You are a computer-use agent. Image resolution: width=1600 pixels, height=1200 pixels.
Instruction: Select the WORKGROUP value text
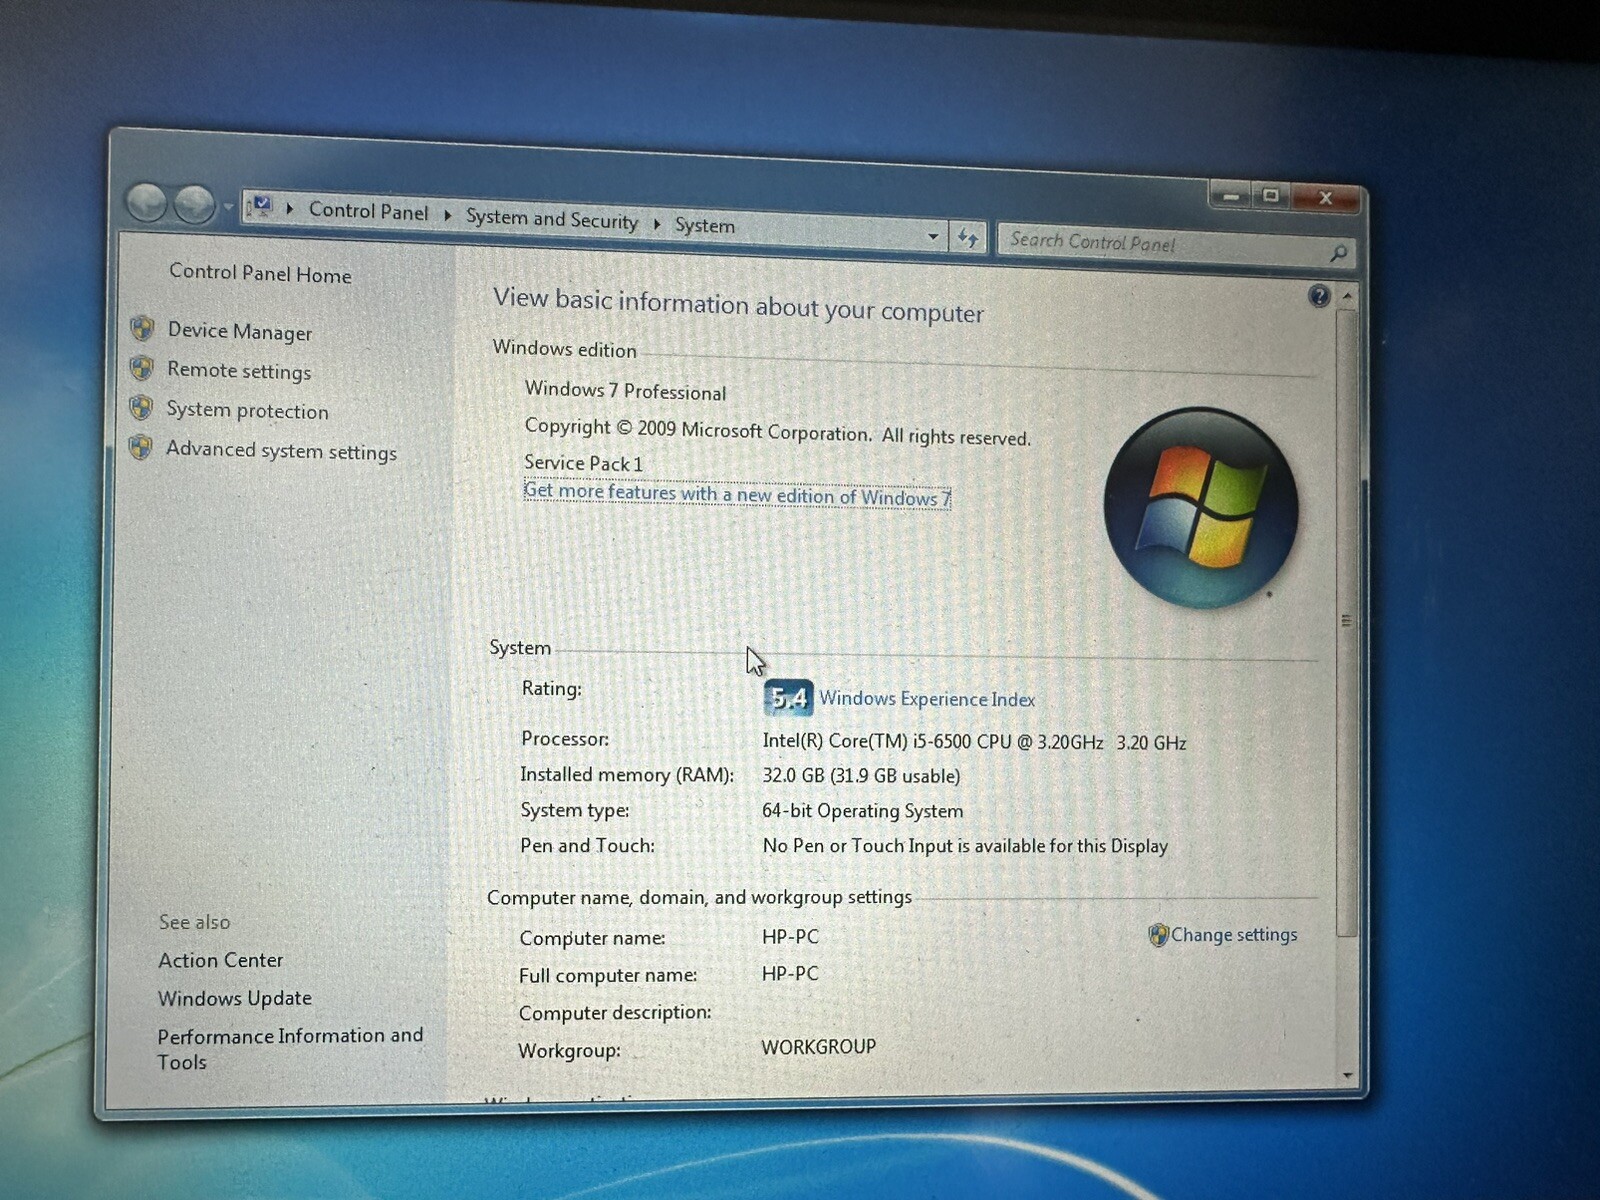tap(818, 1047)
